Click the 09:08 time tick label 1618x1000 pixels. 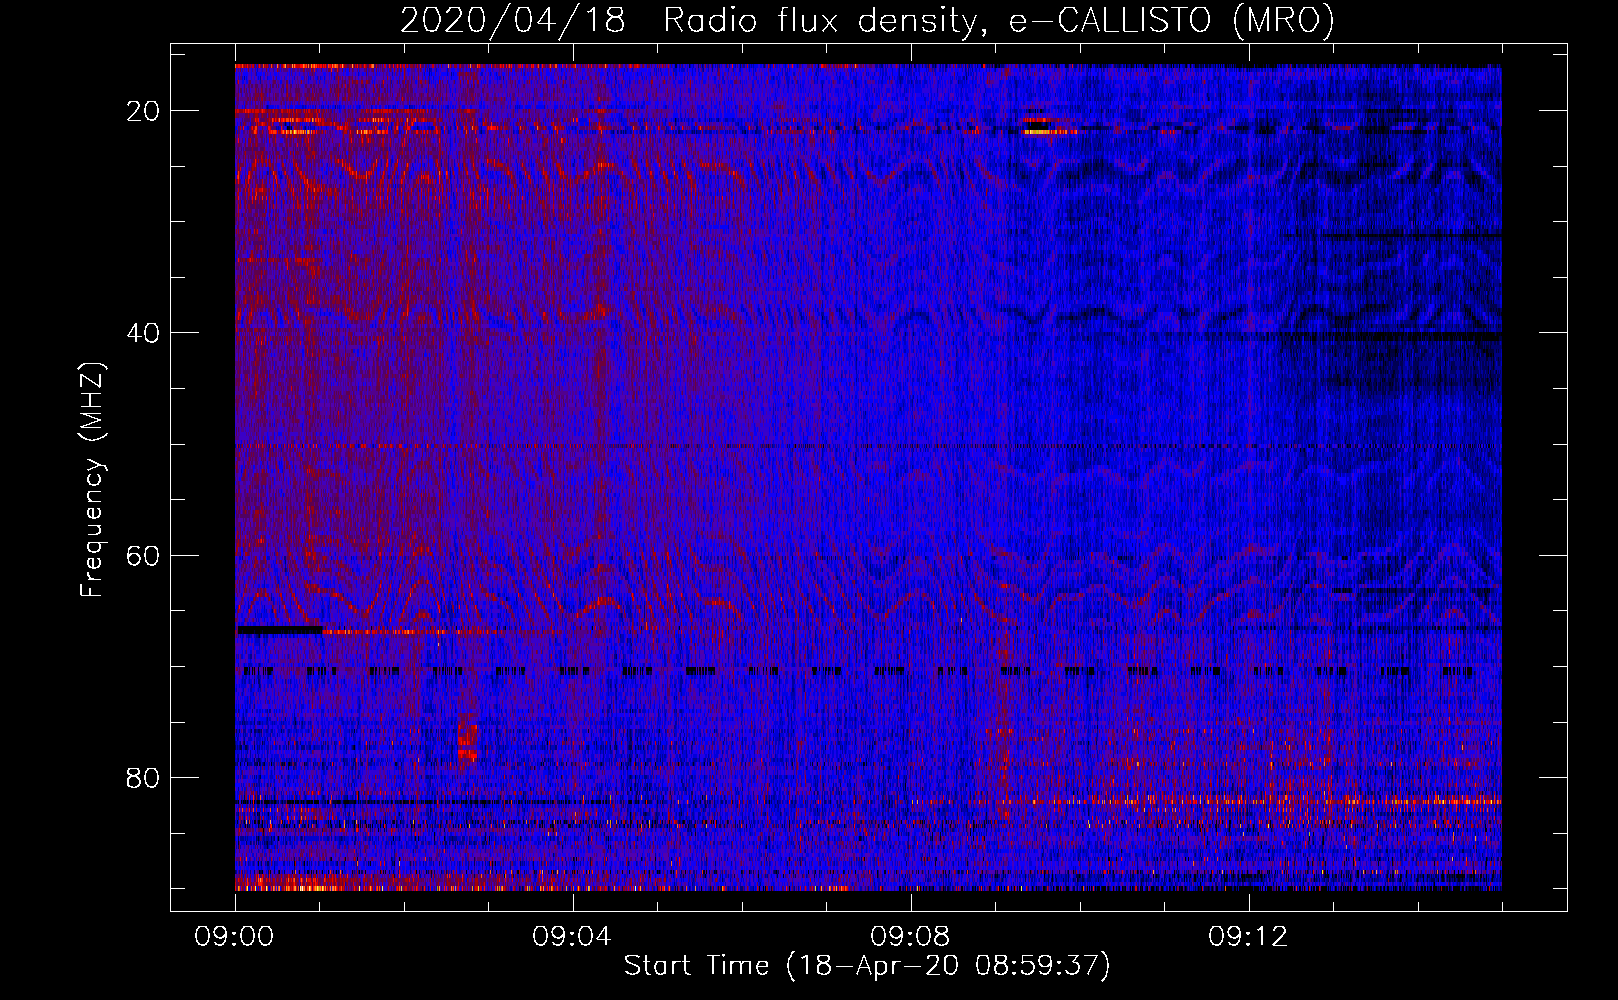point(910,937)
